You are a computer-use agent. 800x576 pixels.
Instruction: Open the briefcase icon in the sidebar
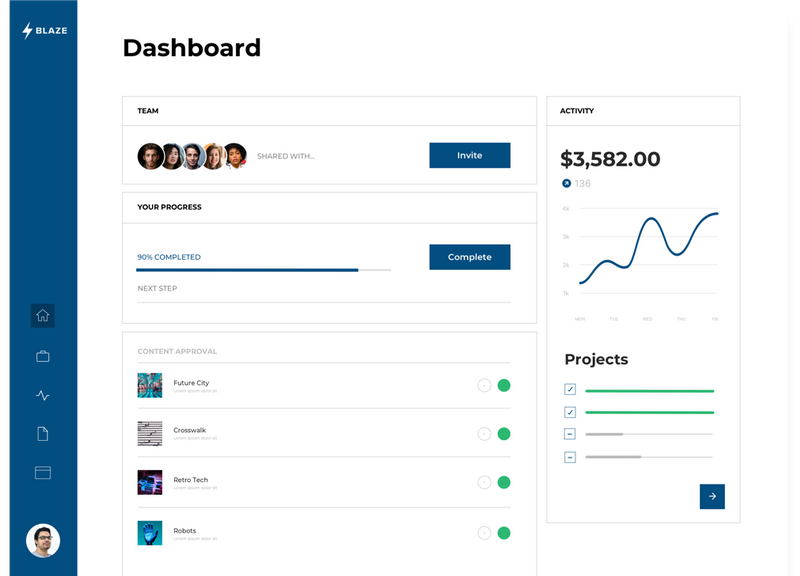[x=43, y=354]
